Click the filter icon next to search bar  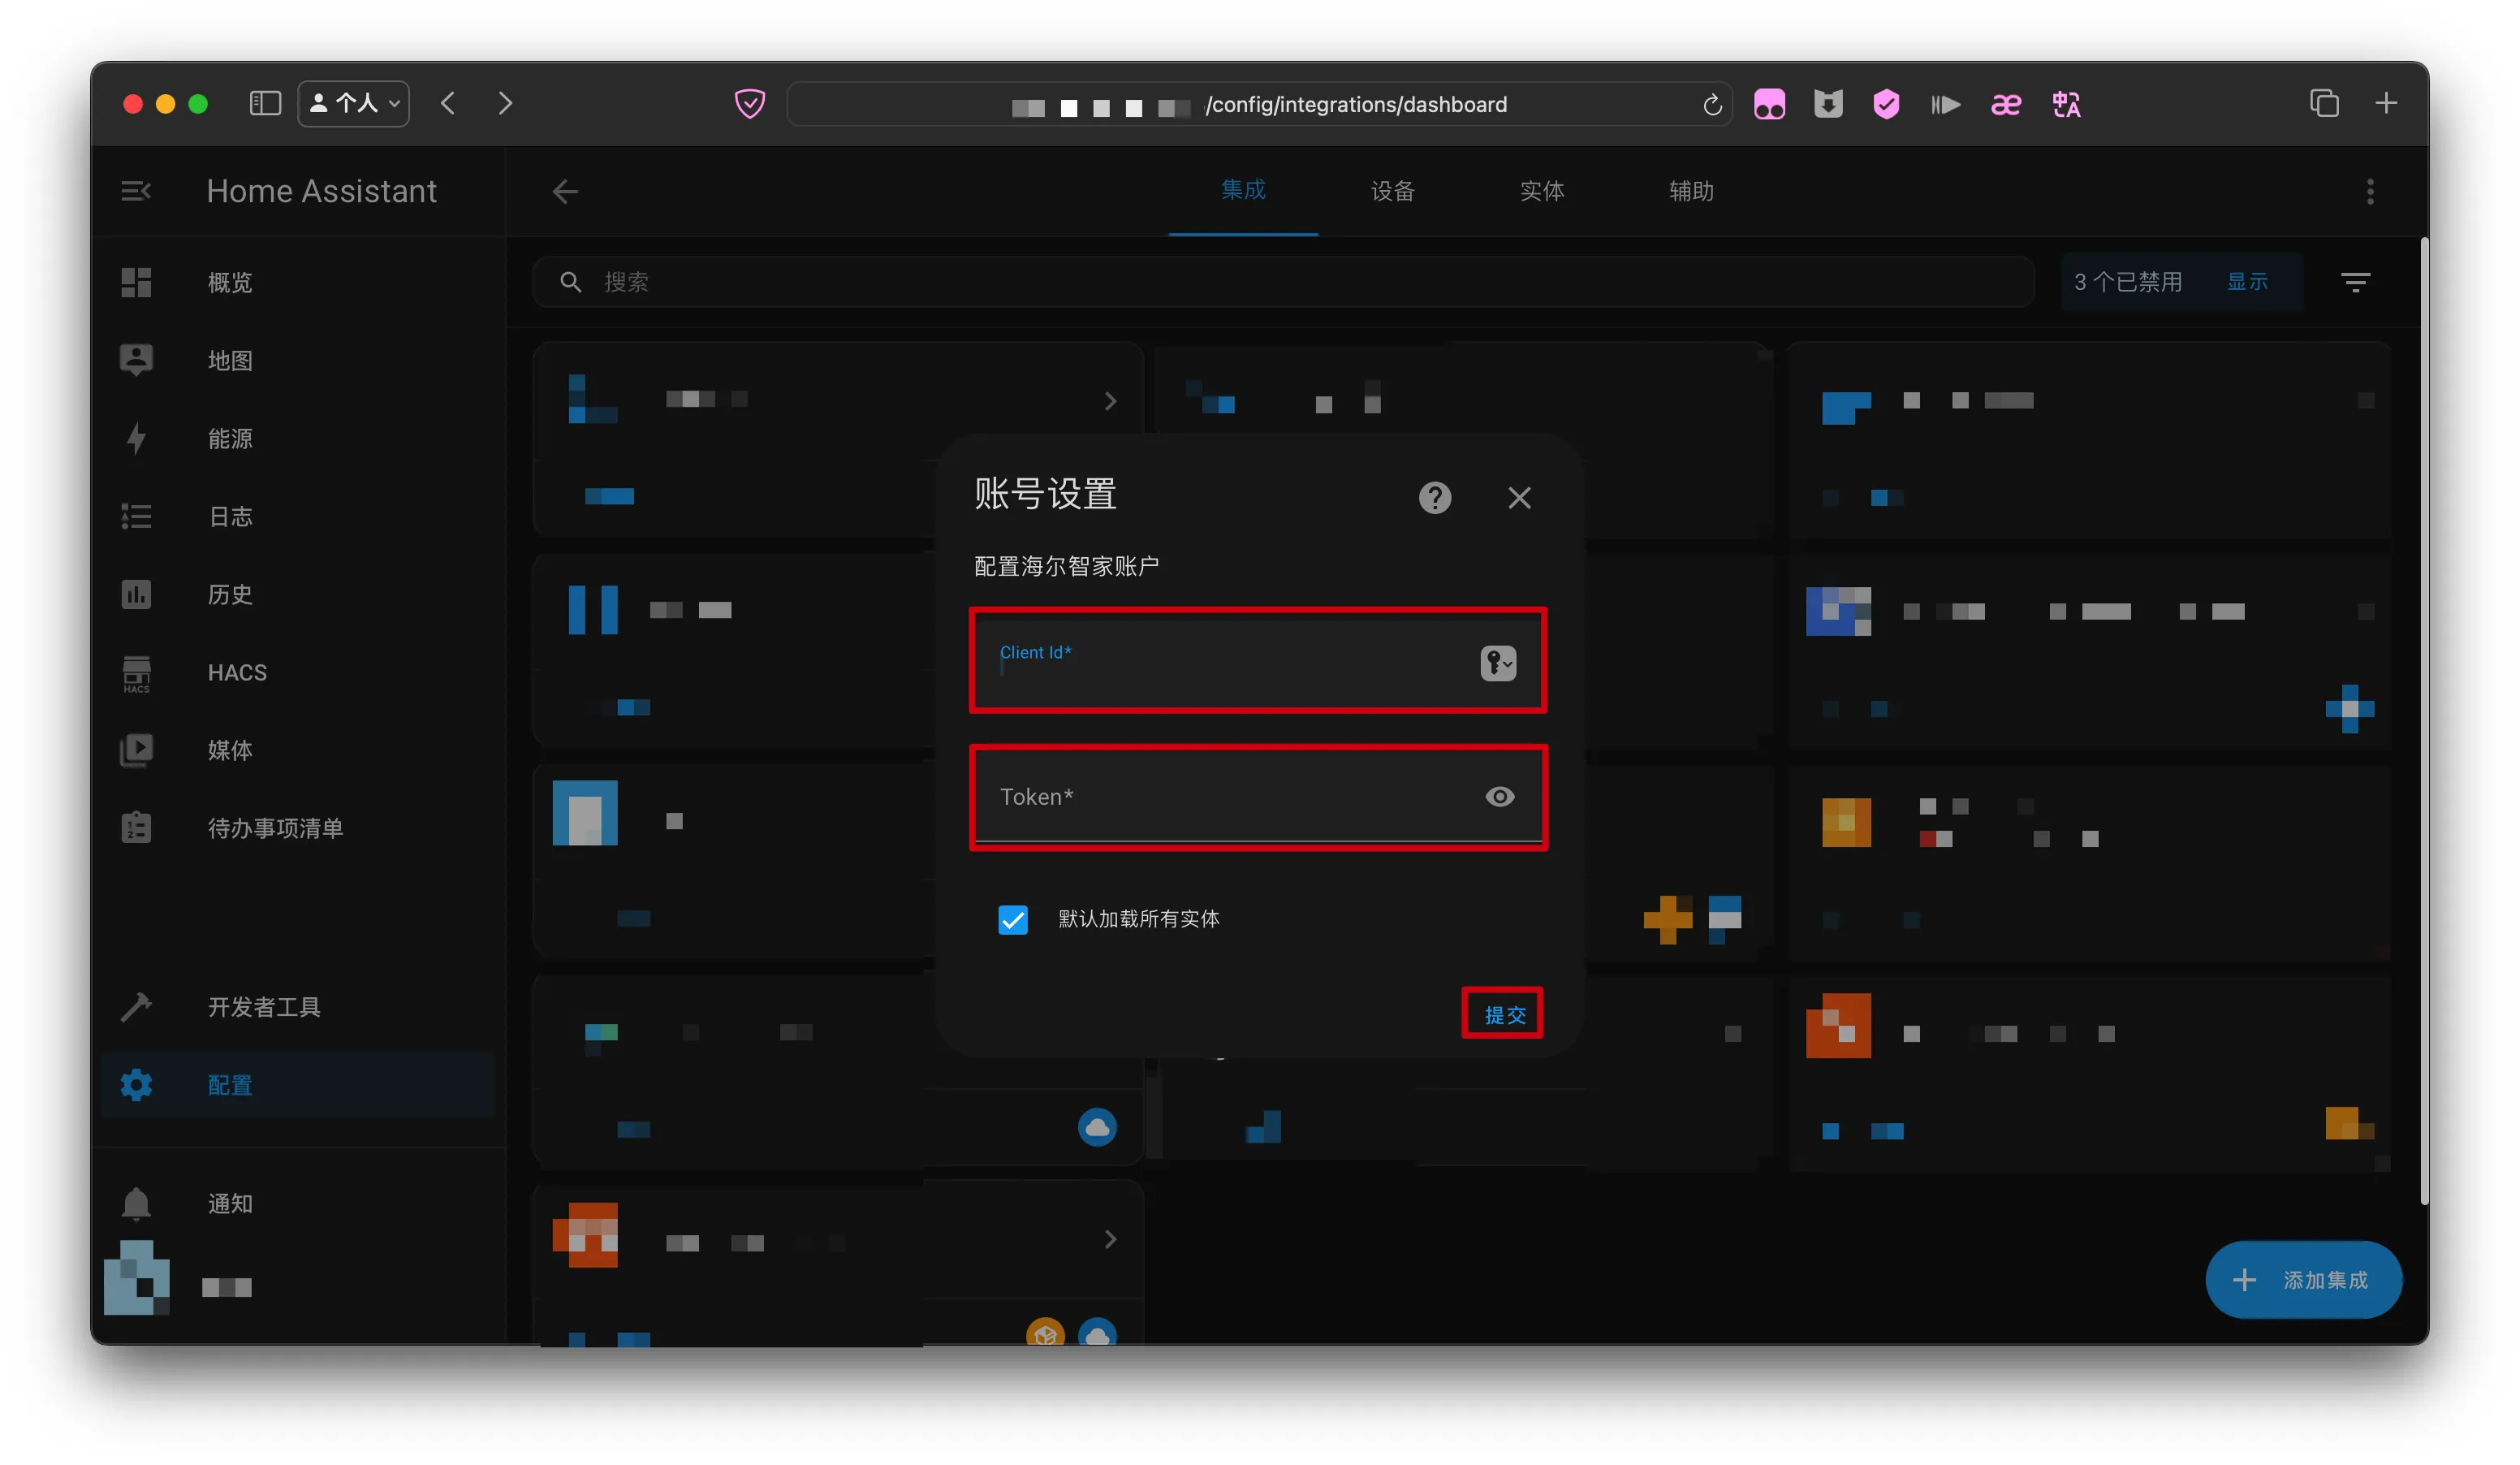click(x=2354, y=282)
